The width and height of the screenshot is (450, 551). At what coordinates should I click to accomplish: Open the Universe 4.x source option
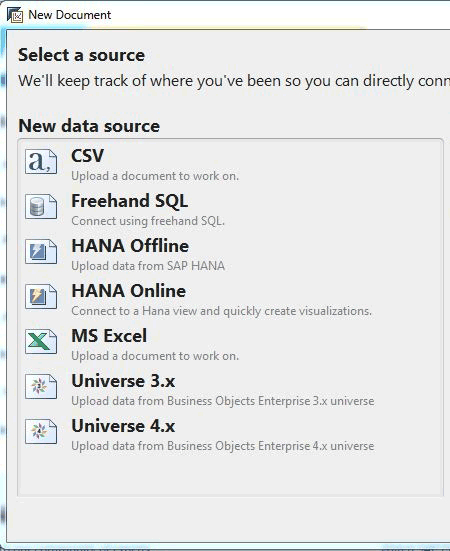tap(123, 426)
